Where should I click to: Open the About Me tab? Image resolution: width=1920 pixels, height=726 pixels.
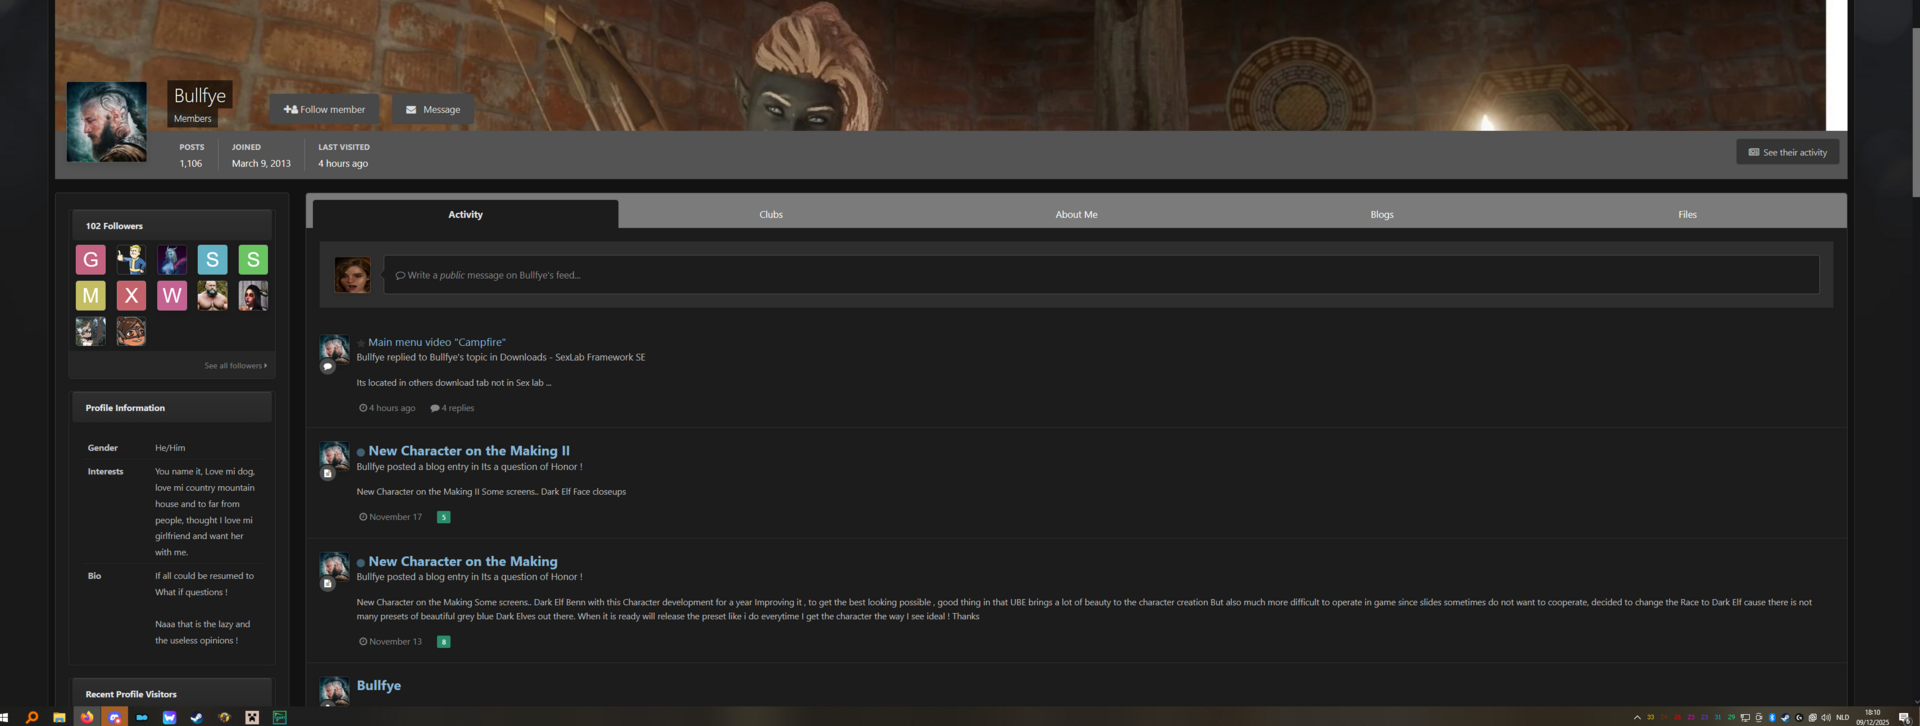click(1076, 214)
